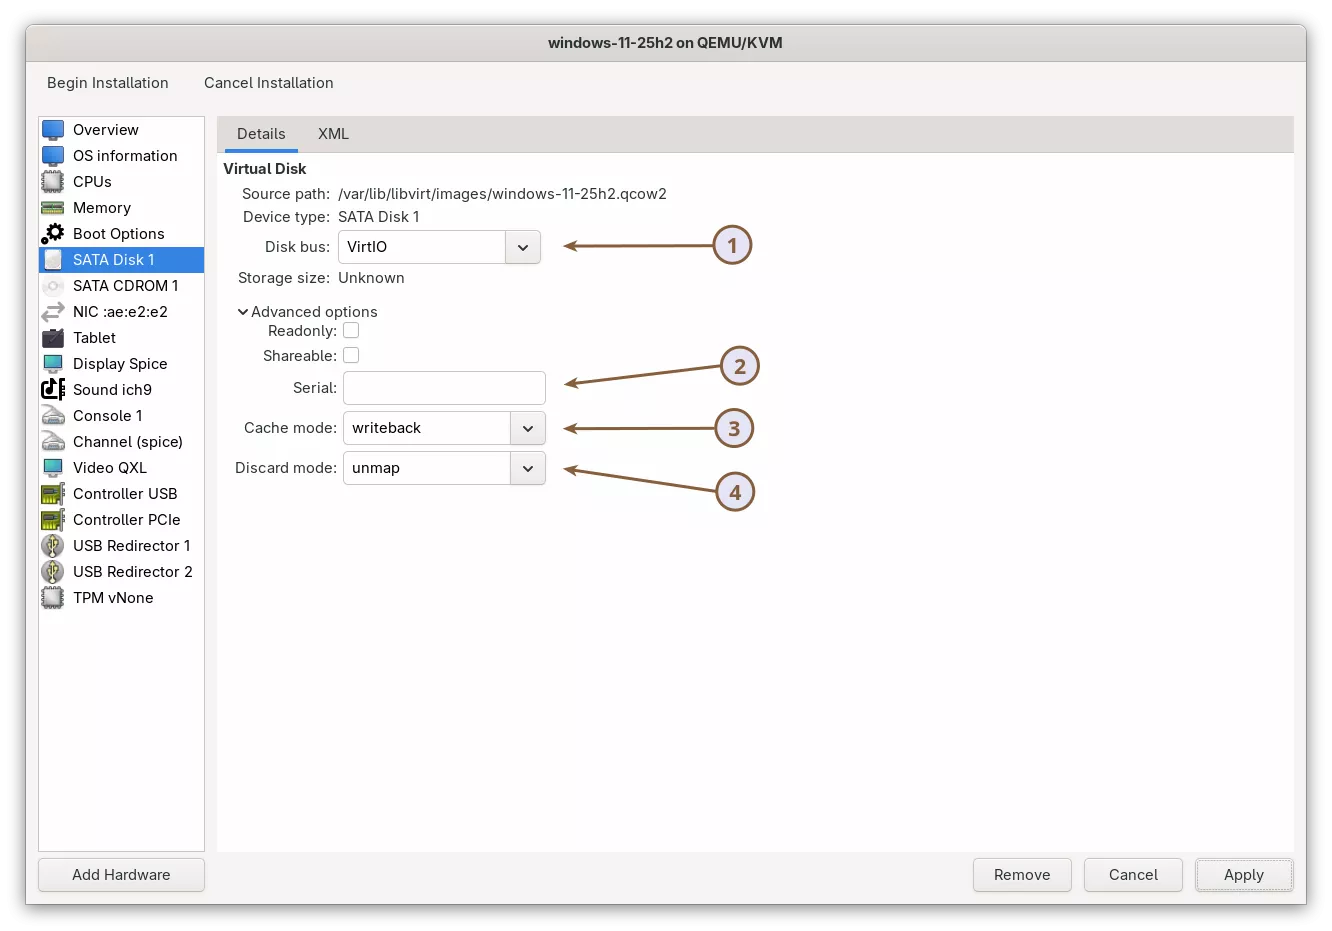Click the Memory RAM stick icon
This screenshot has height=931, width=1332.
(x=53, y=208)
